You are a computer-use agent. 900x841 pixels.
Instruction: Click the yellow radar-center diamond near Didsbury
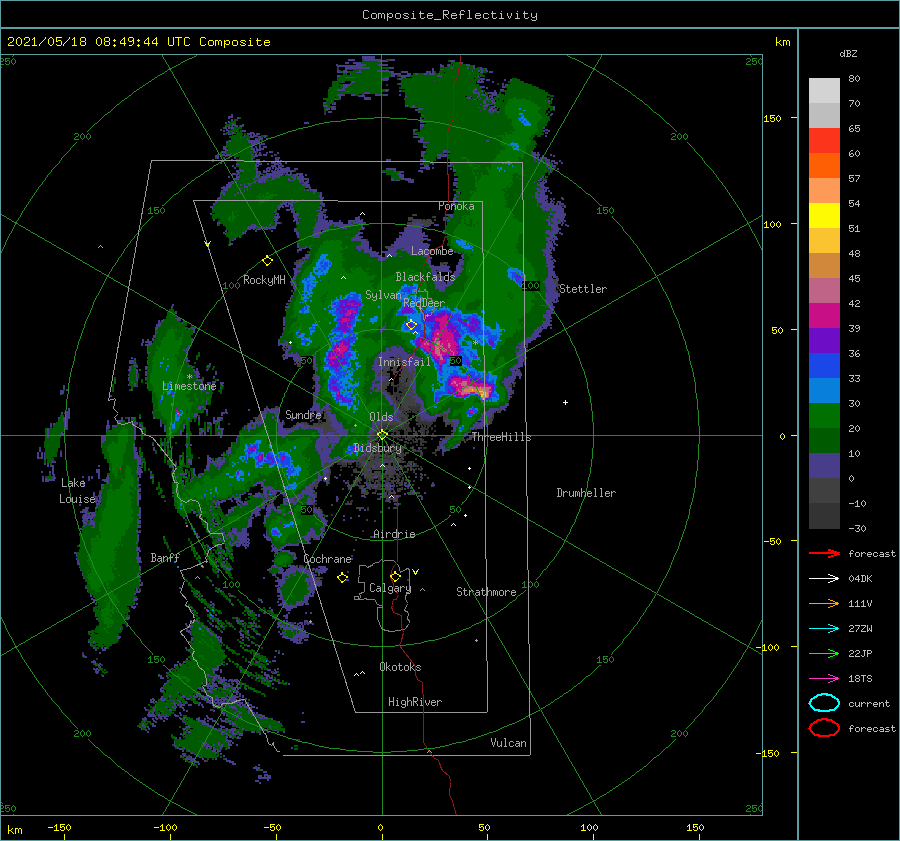pyautogui.click(x=382, y=435)
